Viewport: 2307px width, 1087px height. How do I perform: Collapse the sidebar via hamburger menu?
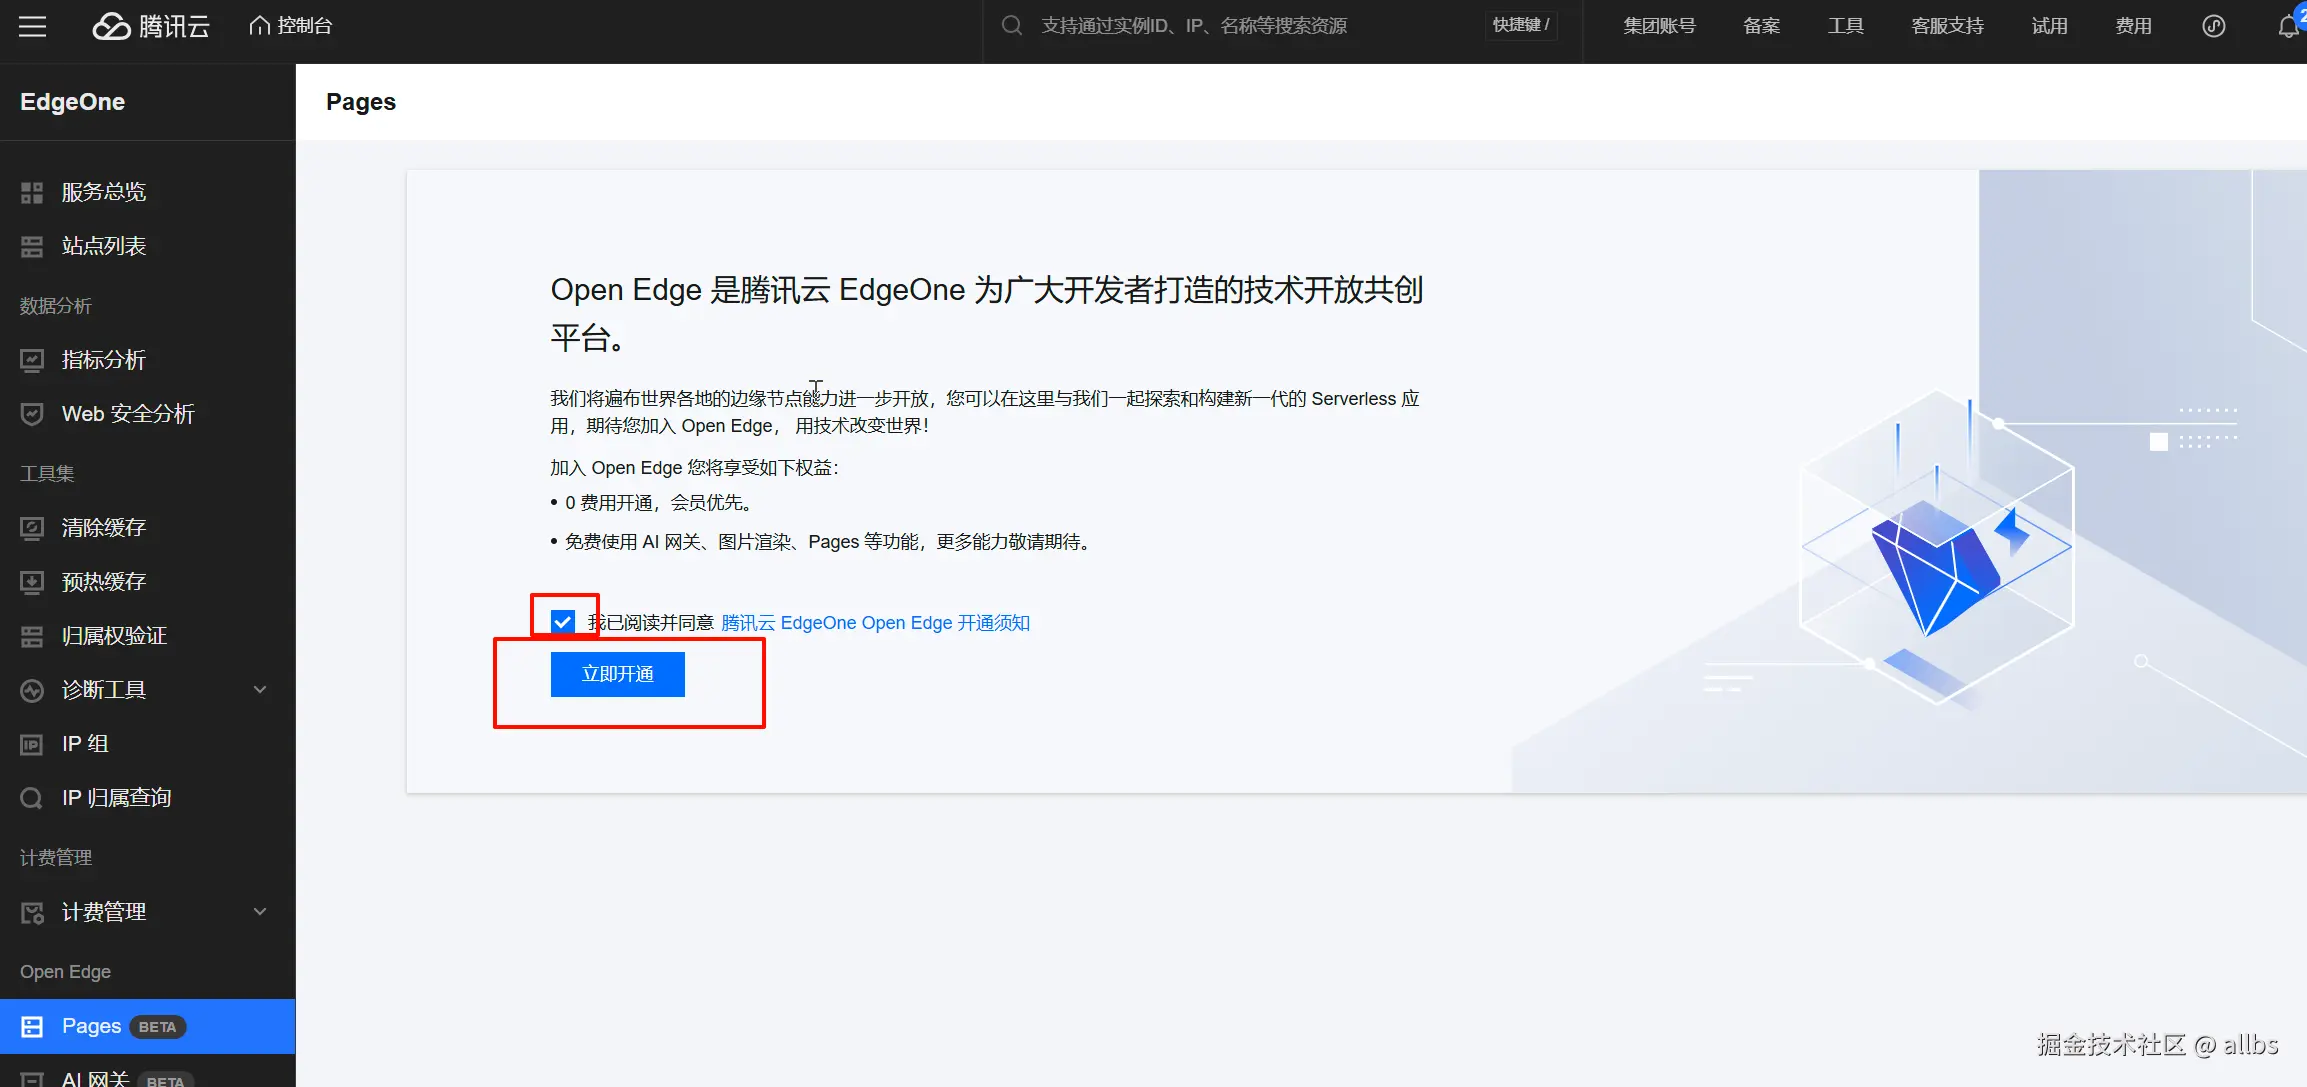(32, 26)
